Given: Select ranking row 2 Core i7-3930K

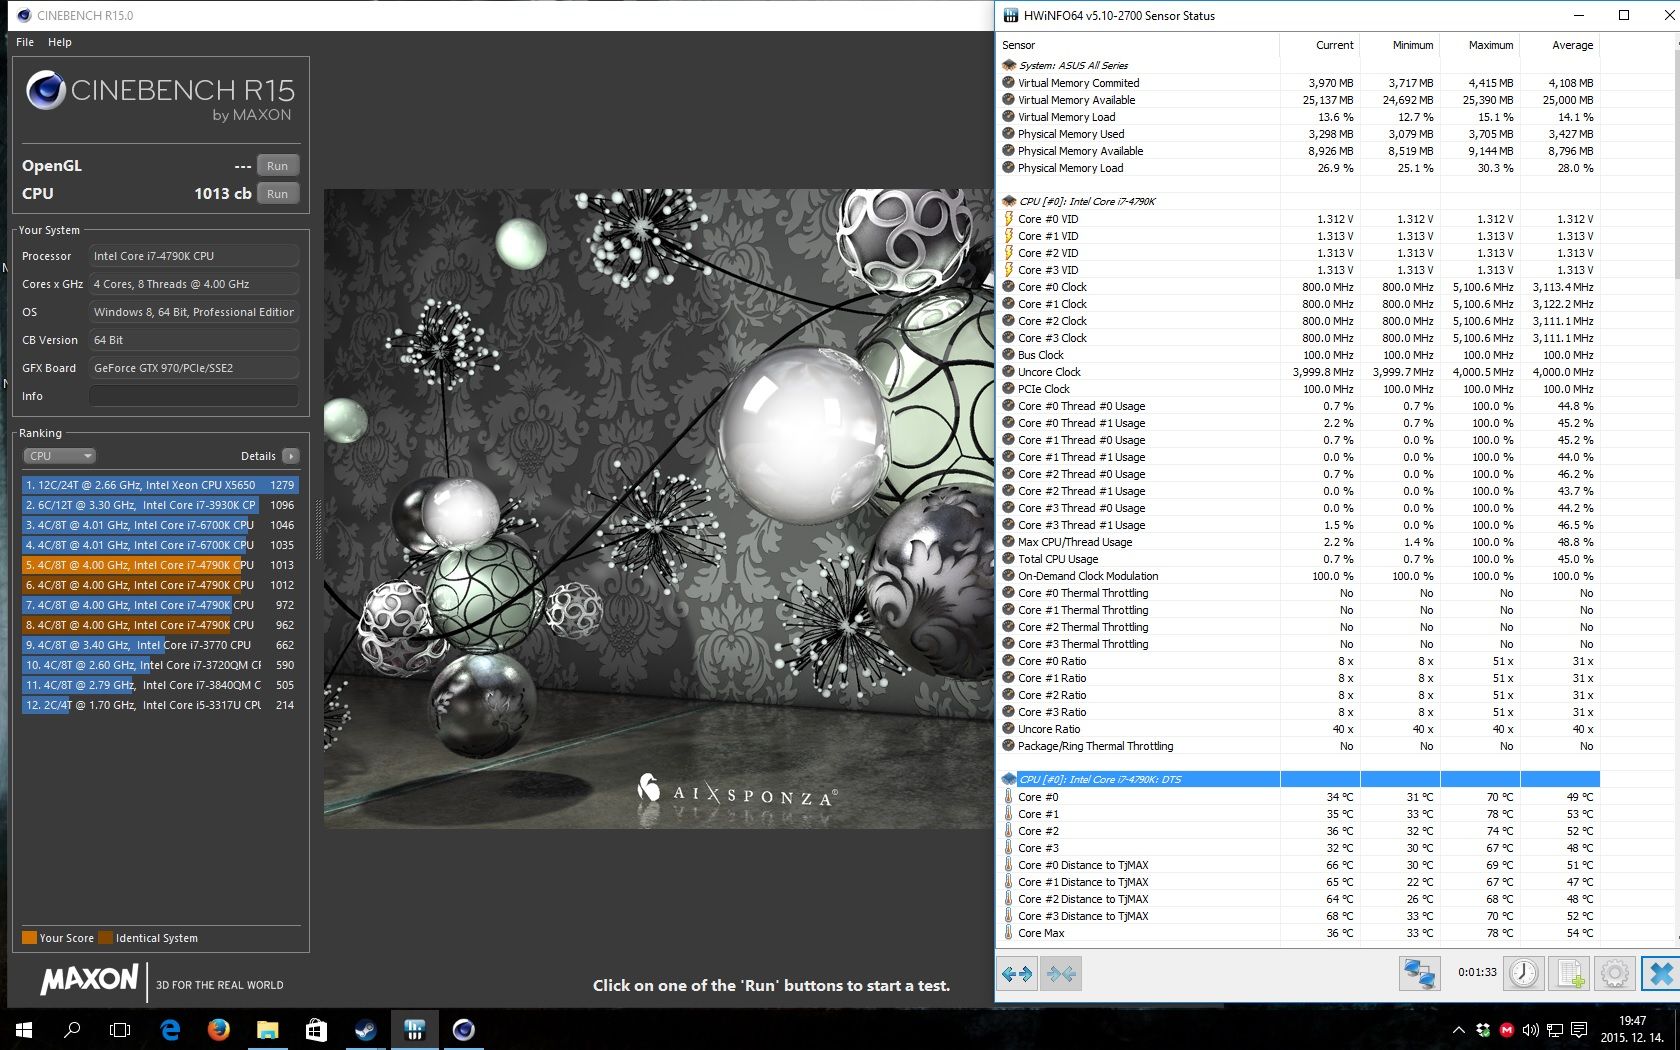Looking at the screenshot, I should (160, 505).
